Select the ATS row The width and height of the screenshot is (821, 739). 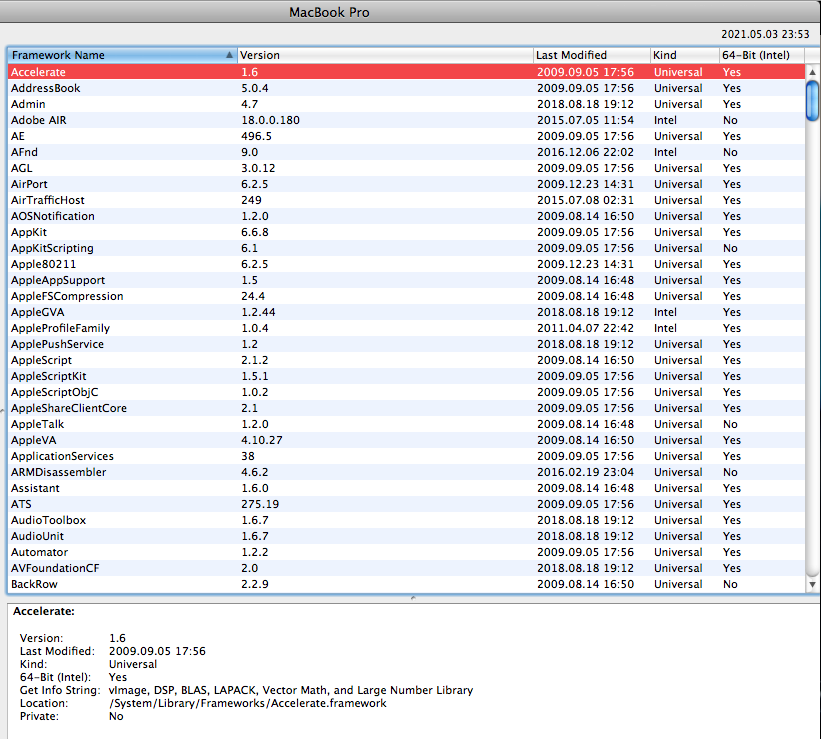[406, 504]
